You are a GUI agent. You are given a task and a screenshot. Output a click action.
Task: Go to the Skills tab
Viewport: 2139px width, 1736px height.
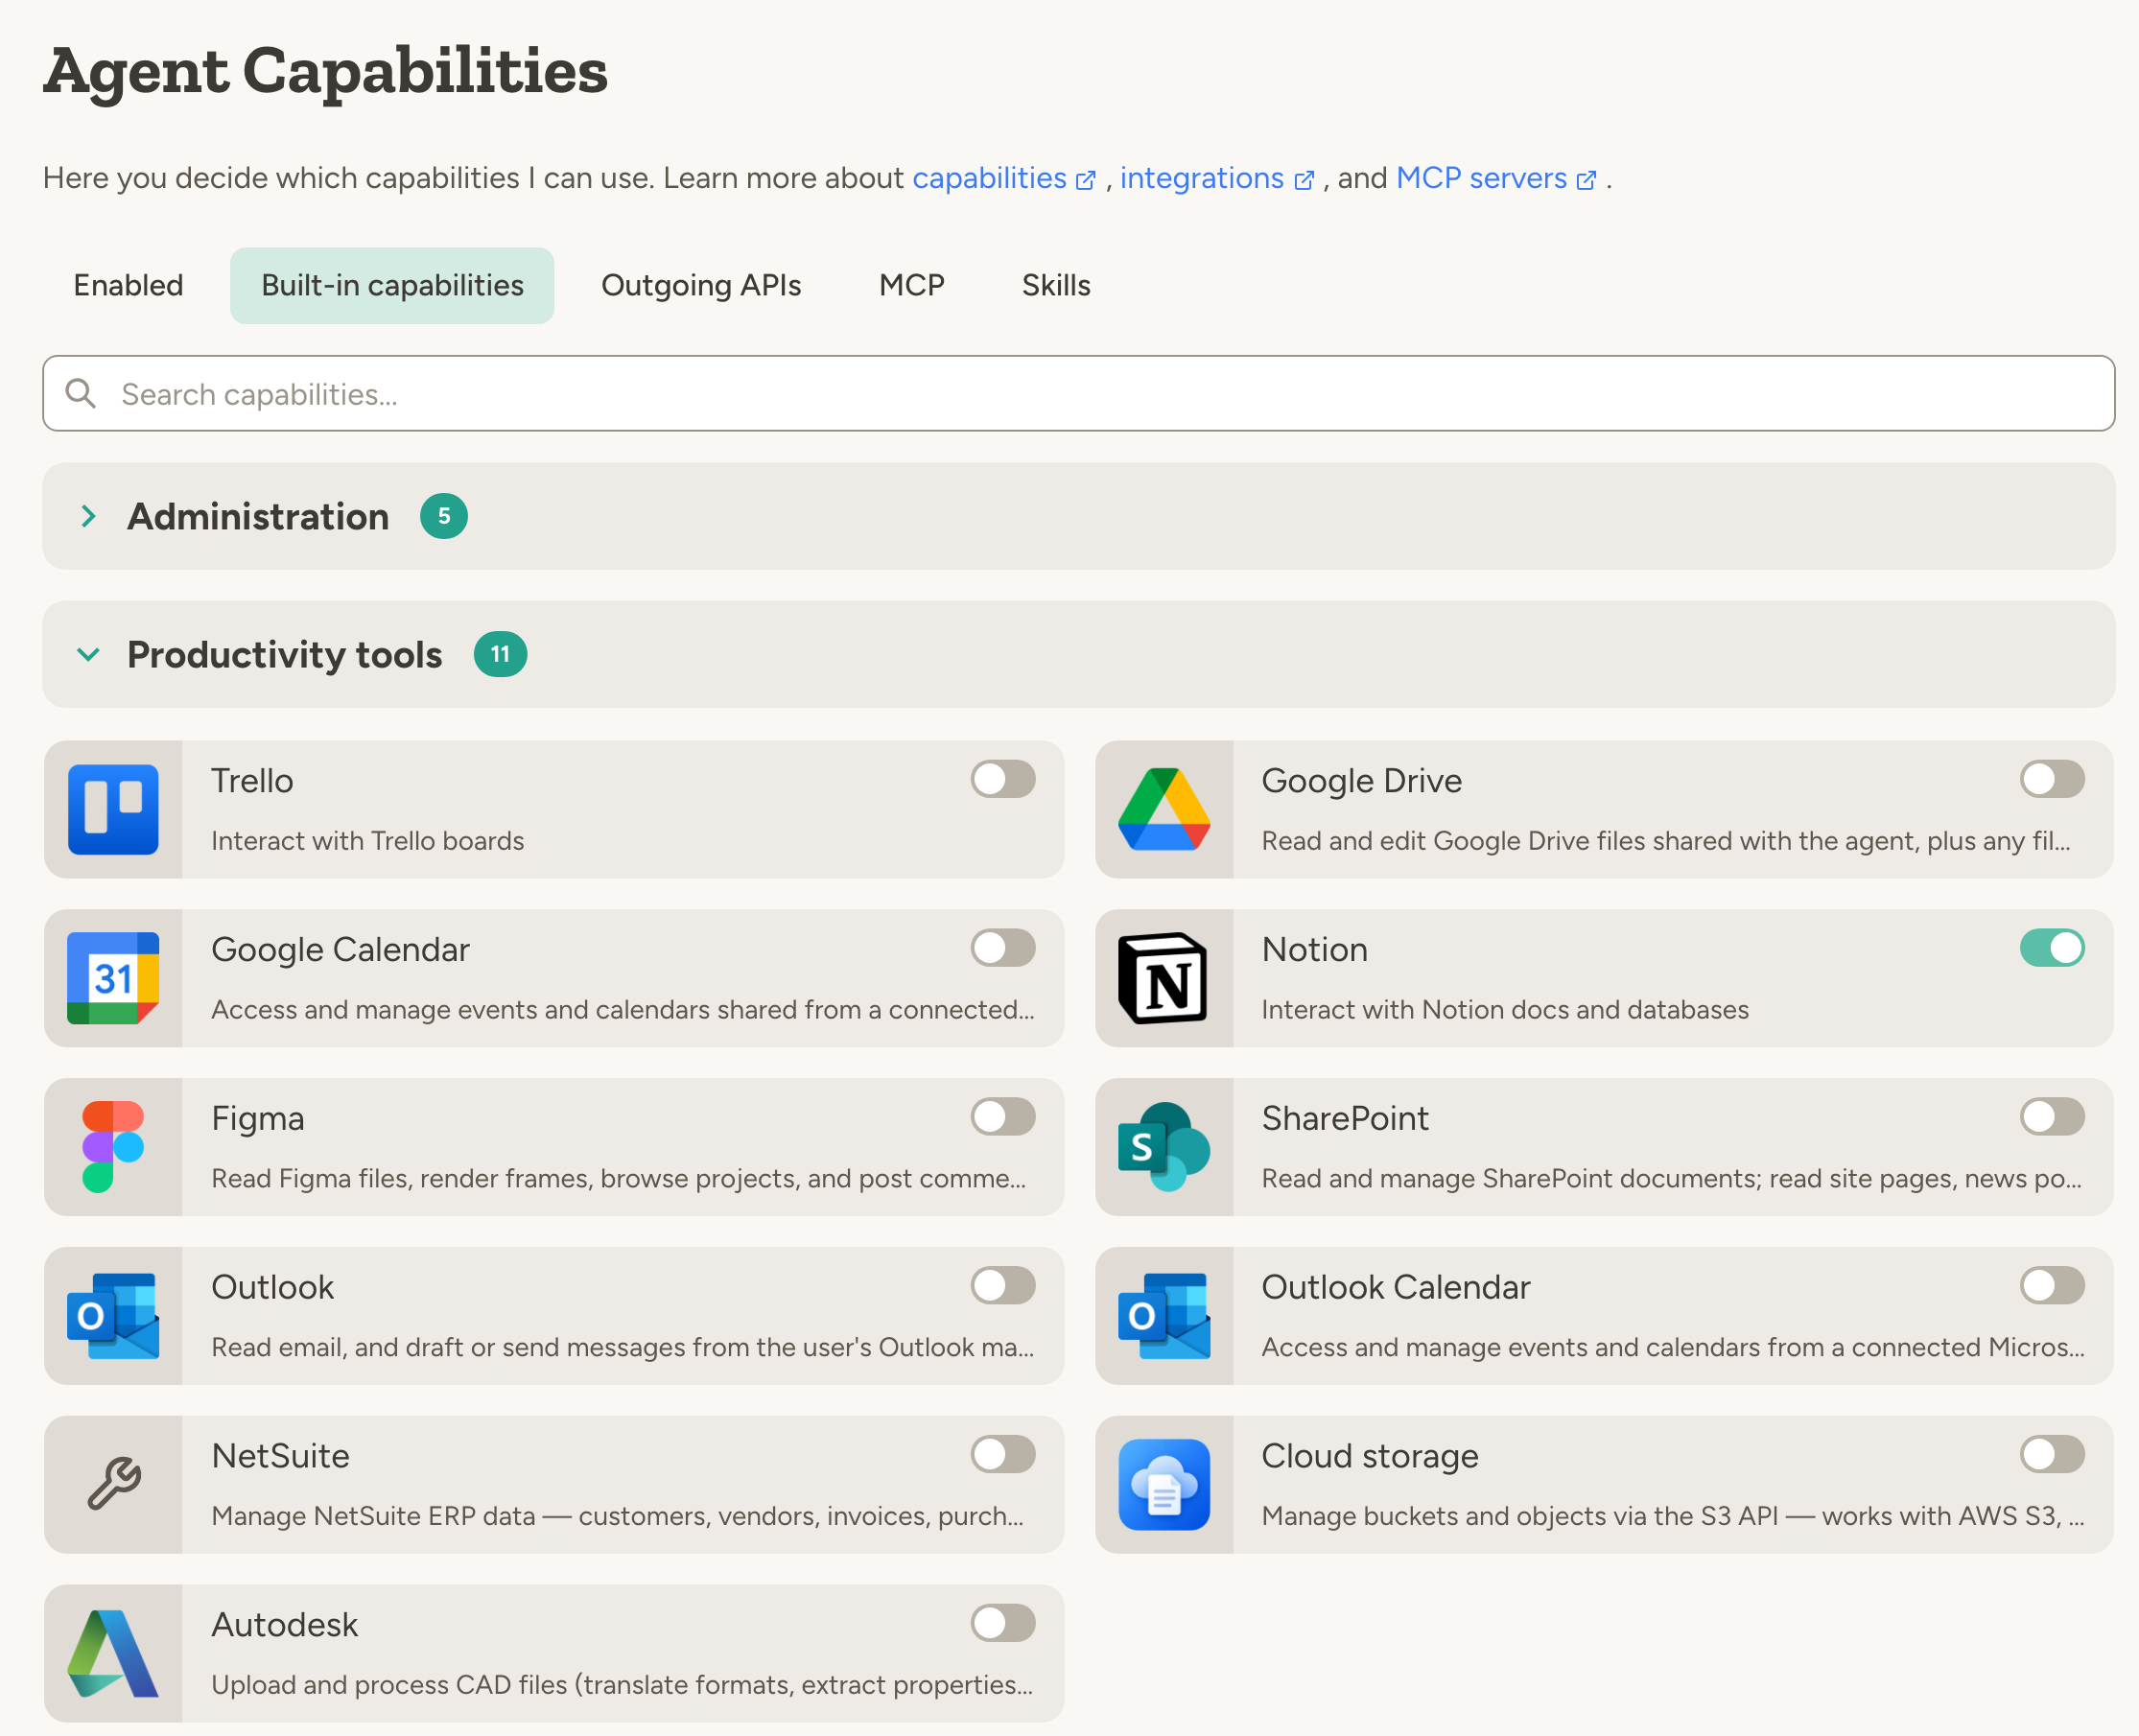click(1056, 286)
